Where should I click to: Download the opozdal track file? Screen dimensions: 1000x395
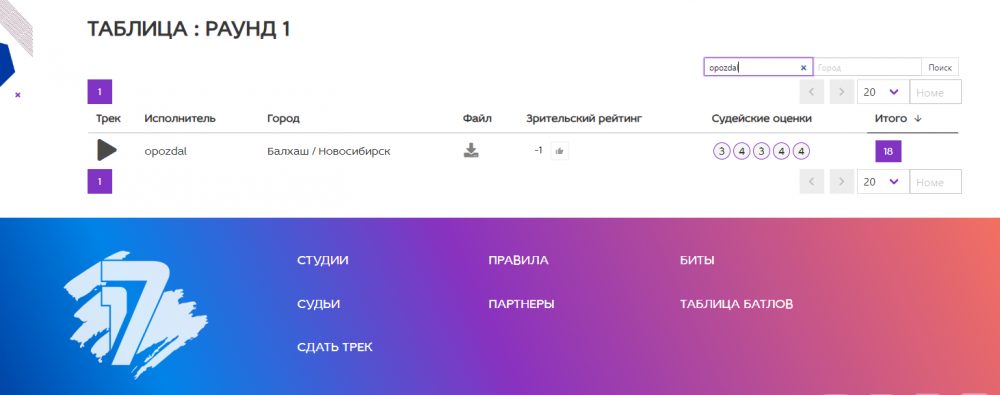pos(471,151)
